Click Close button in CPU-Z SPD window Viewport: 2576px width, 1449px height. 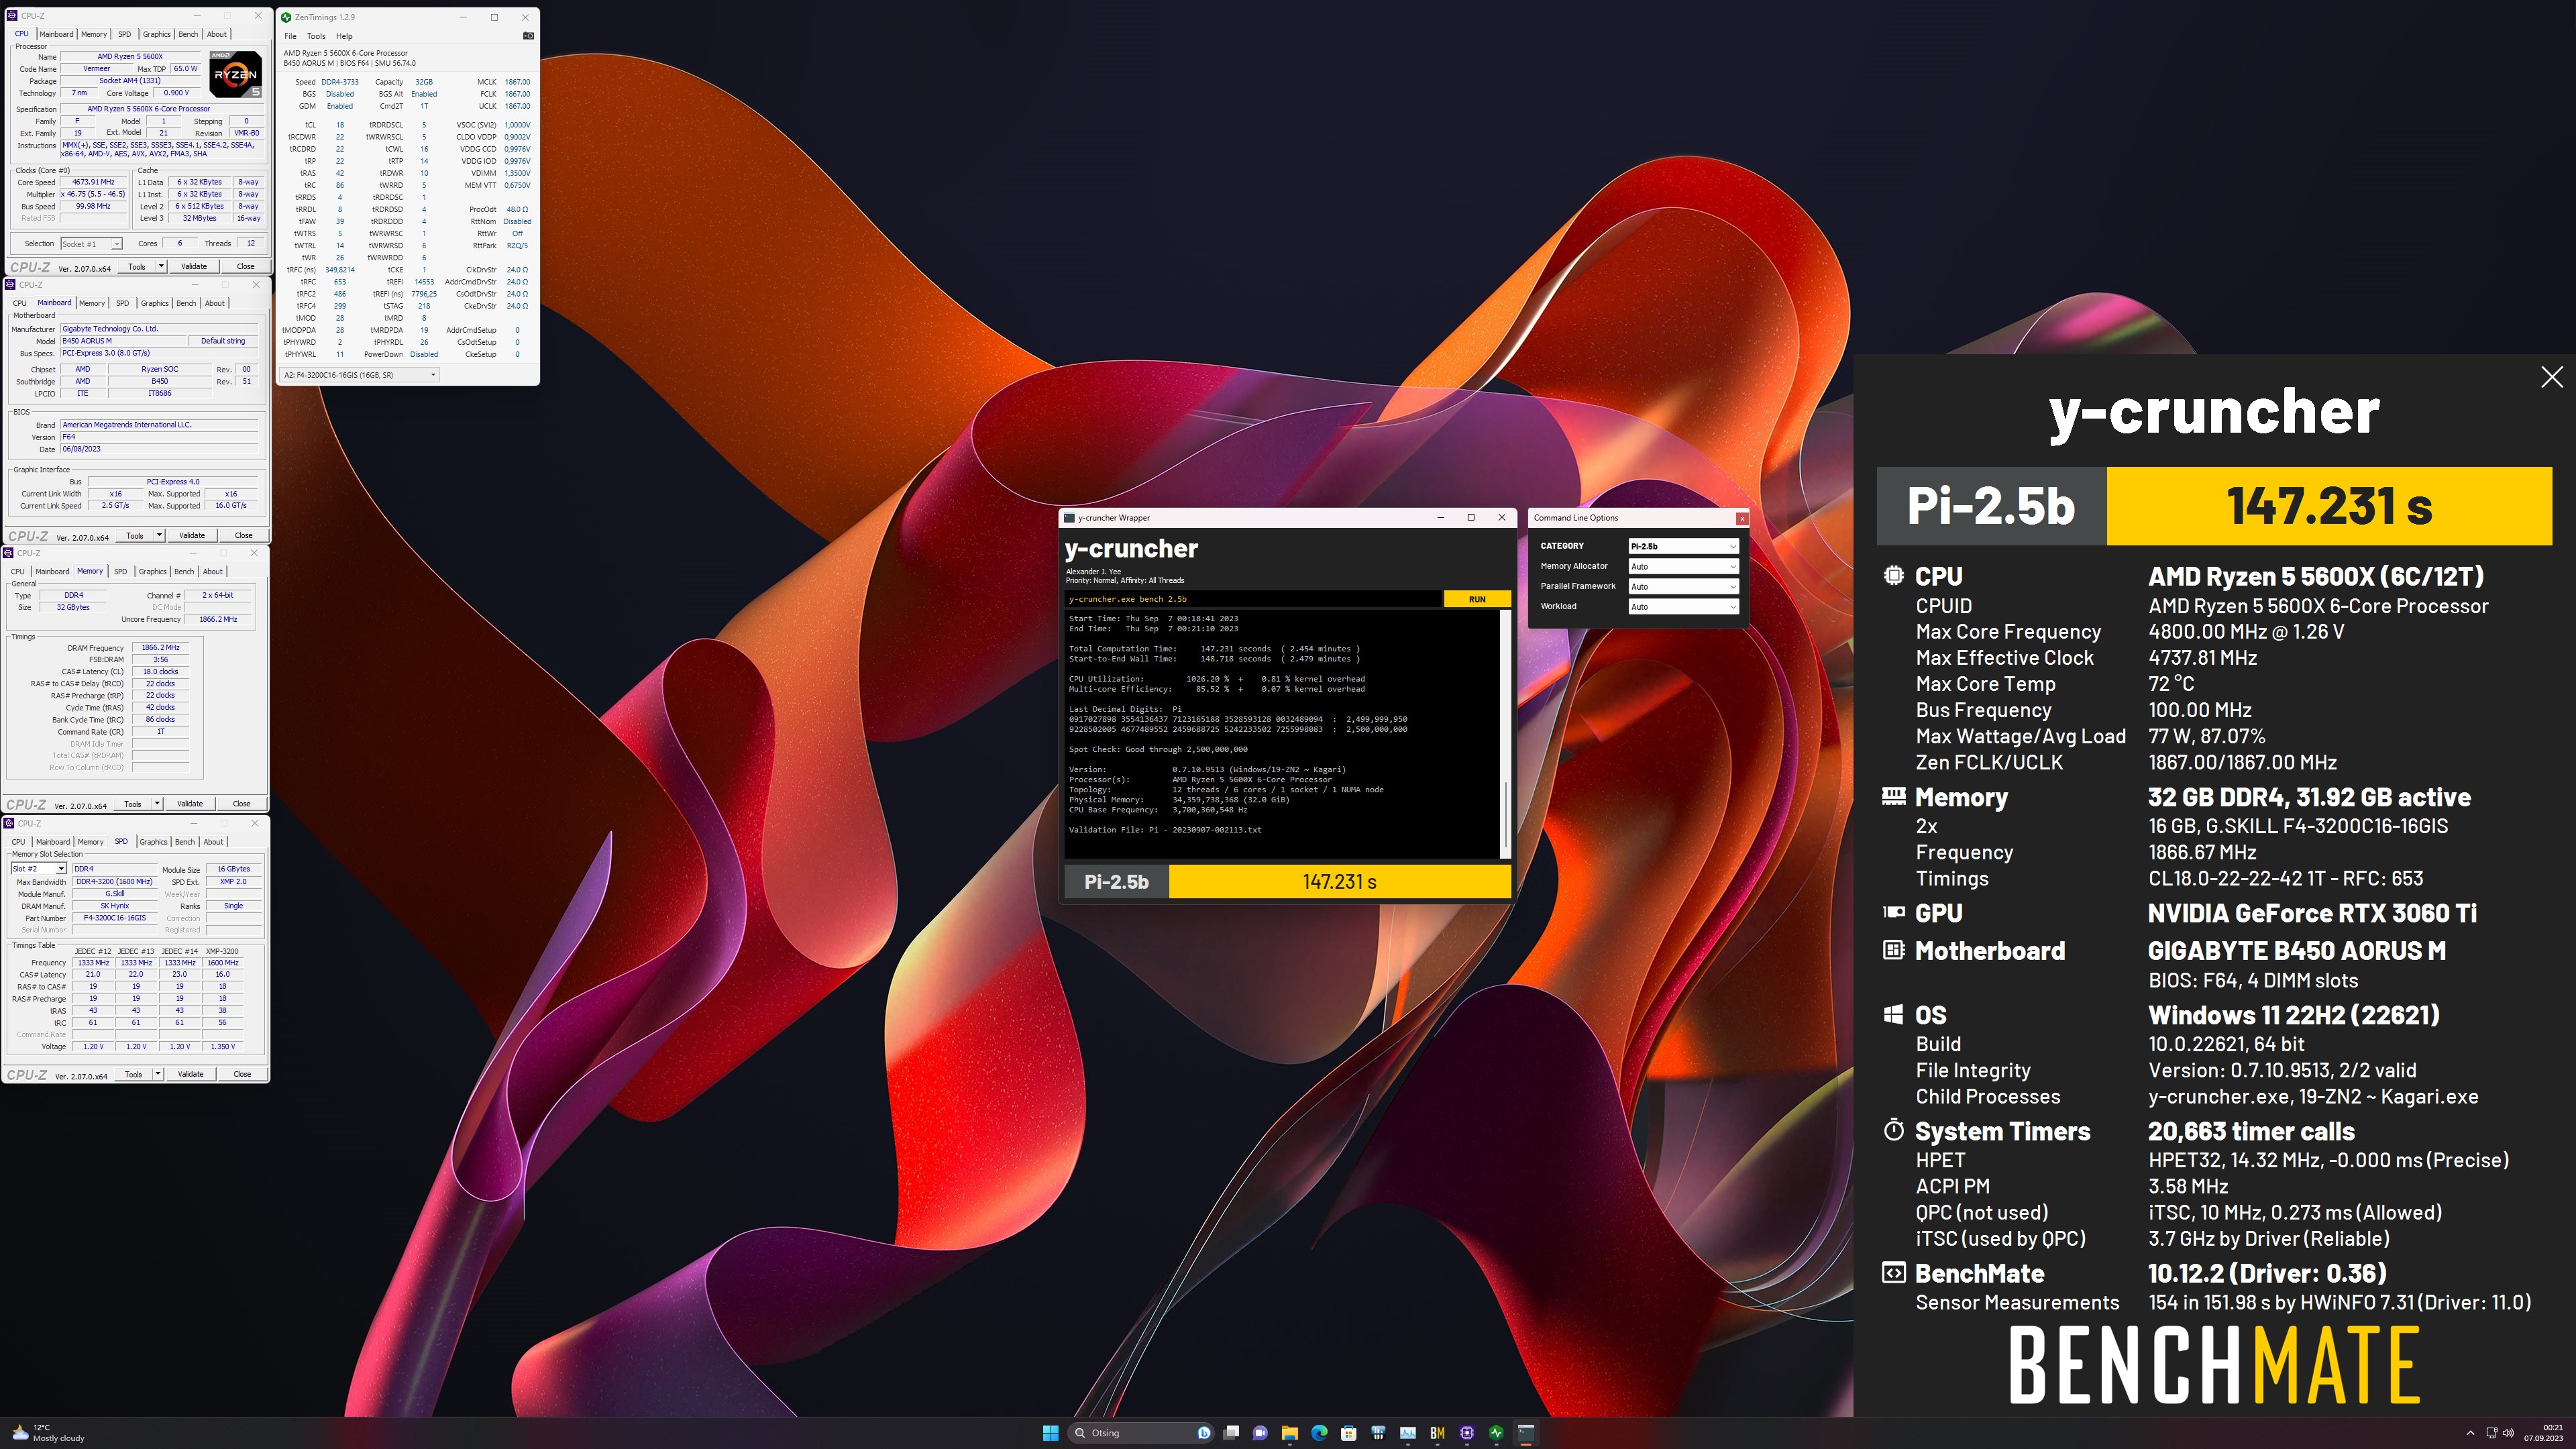click(242, 1075)
